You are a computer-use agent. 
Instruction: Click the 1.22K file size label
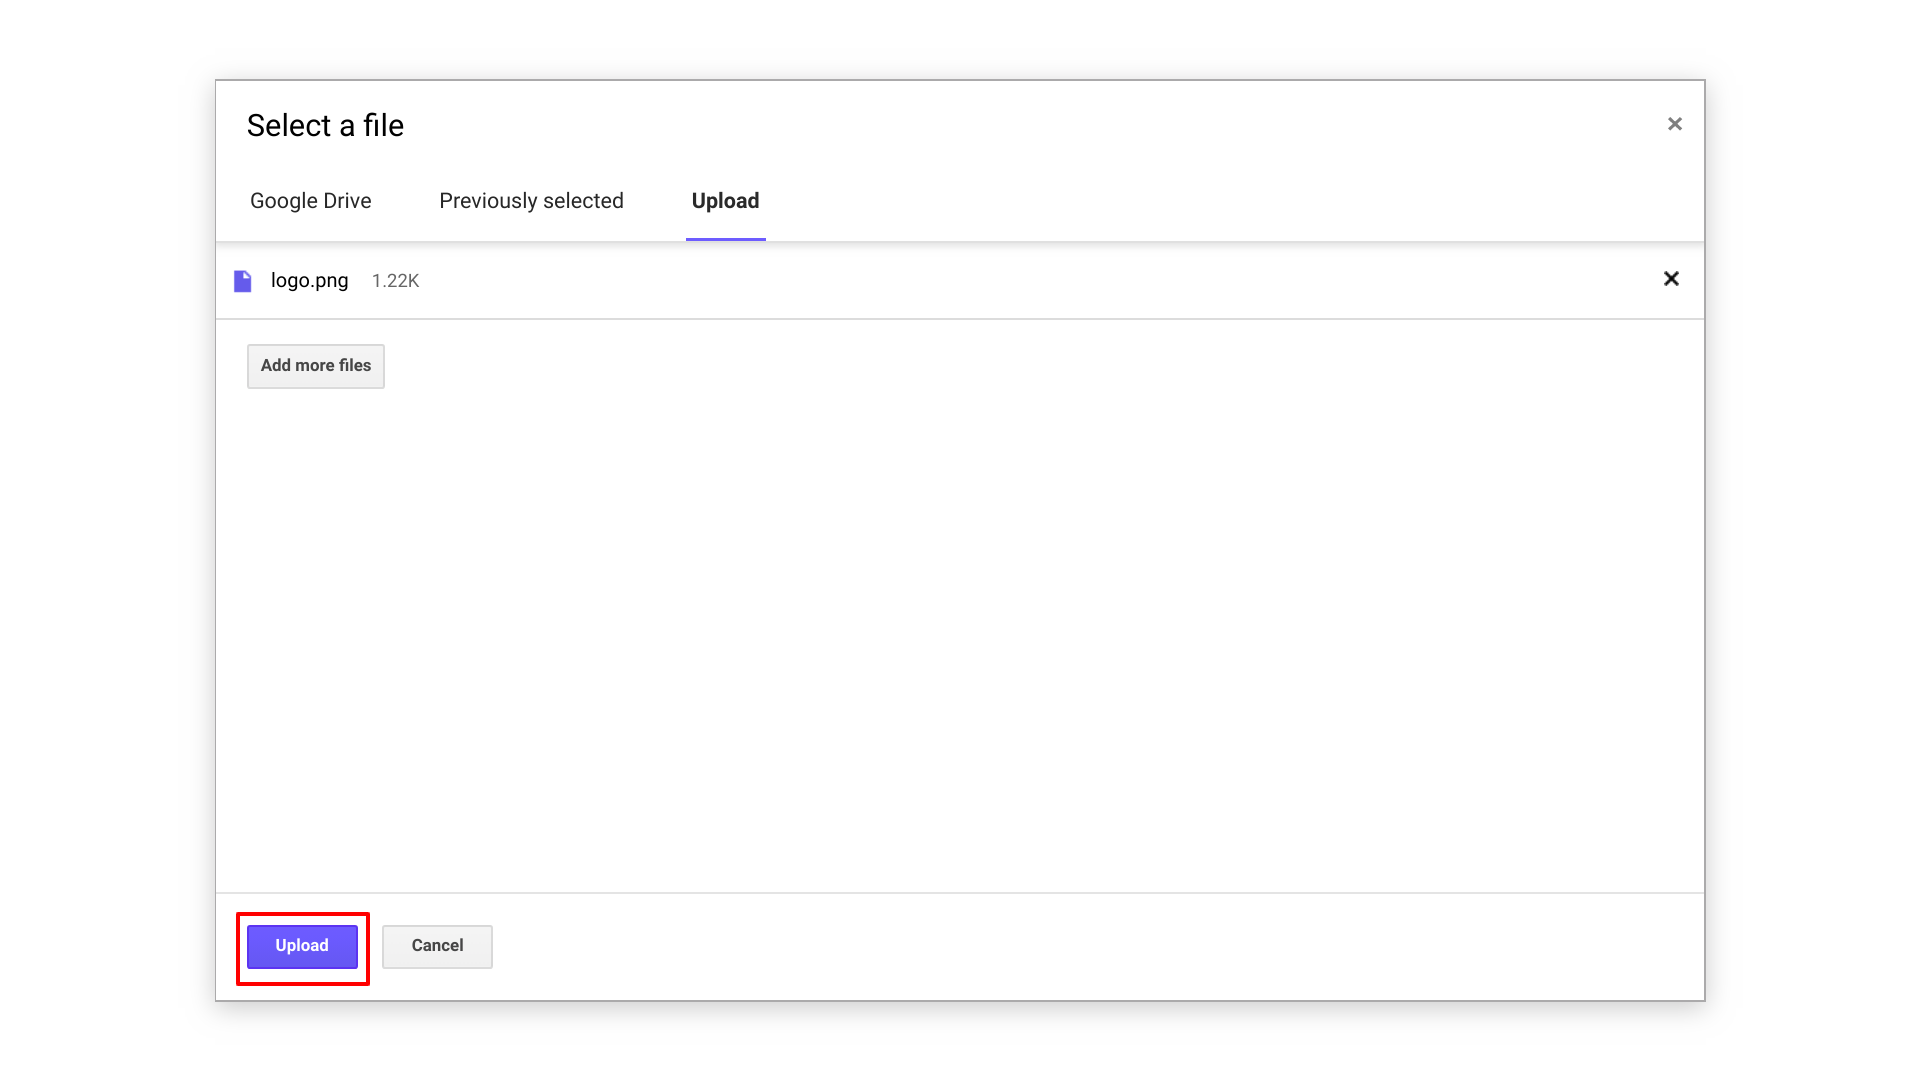pos(395,281)
